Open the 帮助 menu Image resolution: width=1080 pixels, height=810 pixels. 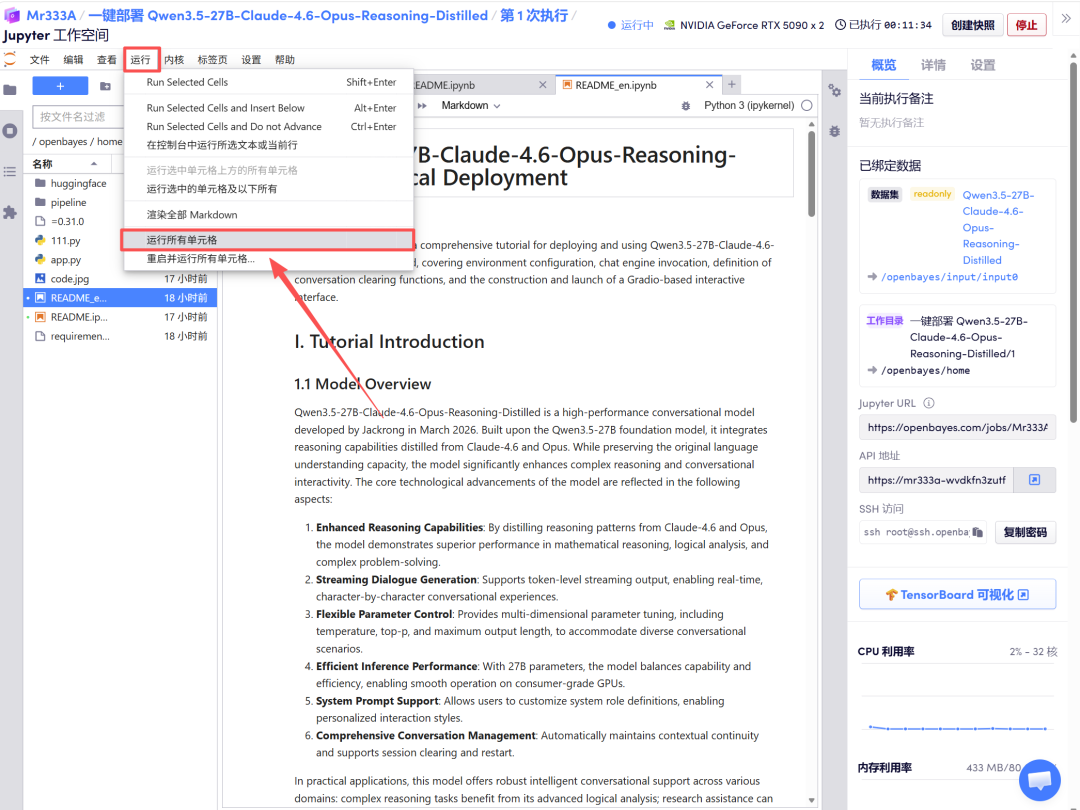284,60
